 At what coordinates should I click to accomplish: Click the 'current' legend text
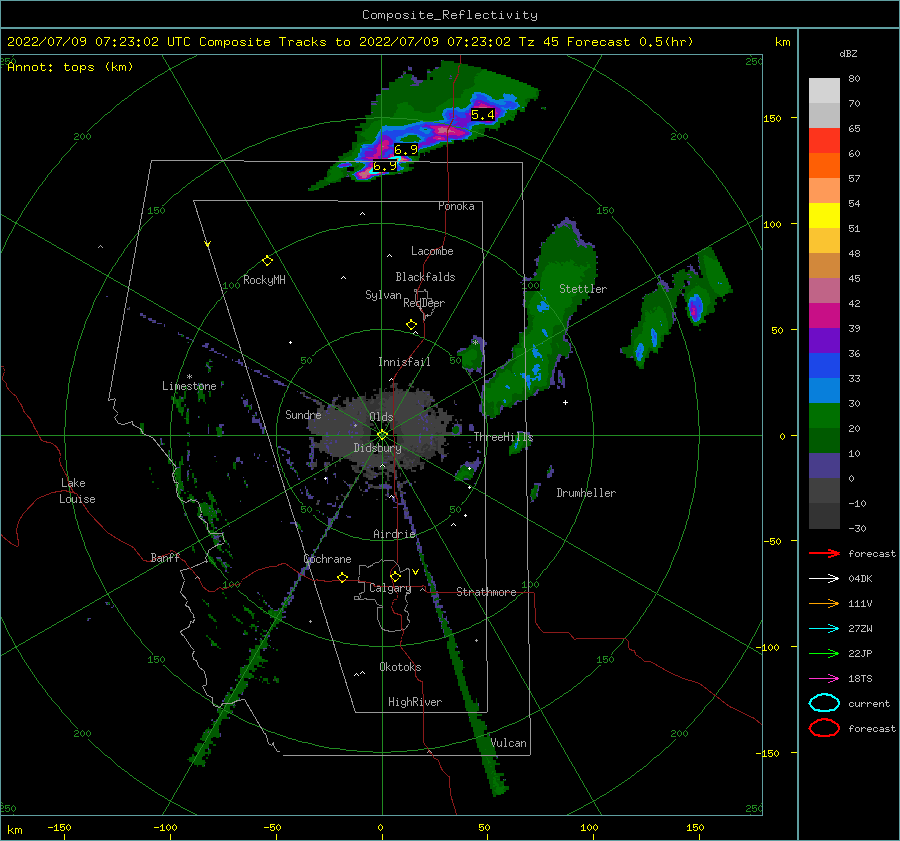click(868, 703)
